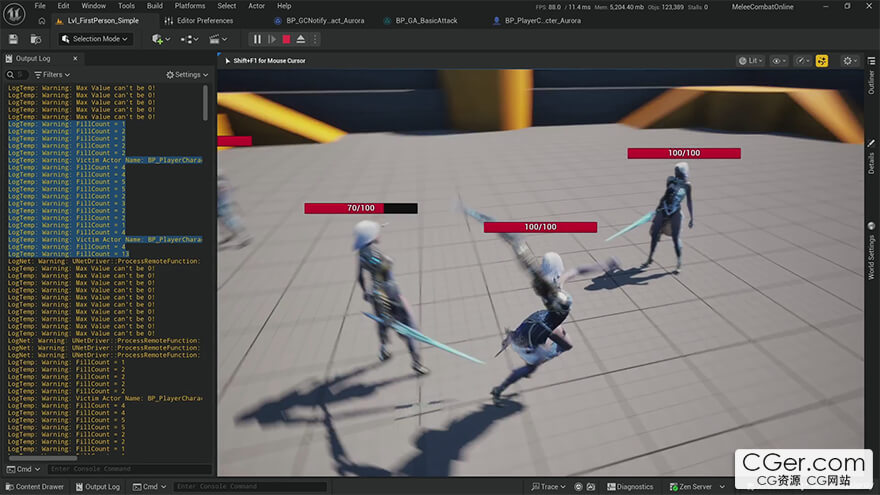Image resolution: width=880 pixels, height=495 pixels.
Task: Advance a single frame button
Action: pyautogui.click(x=272, y=39)
